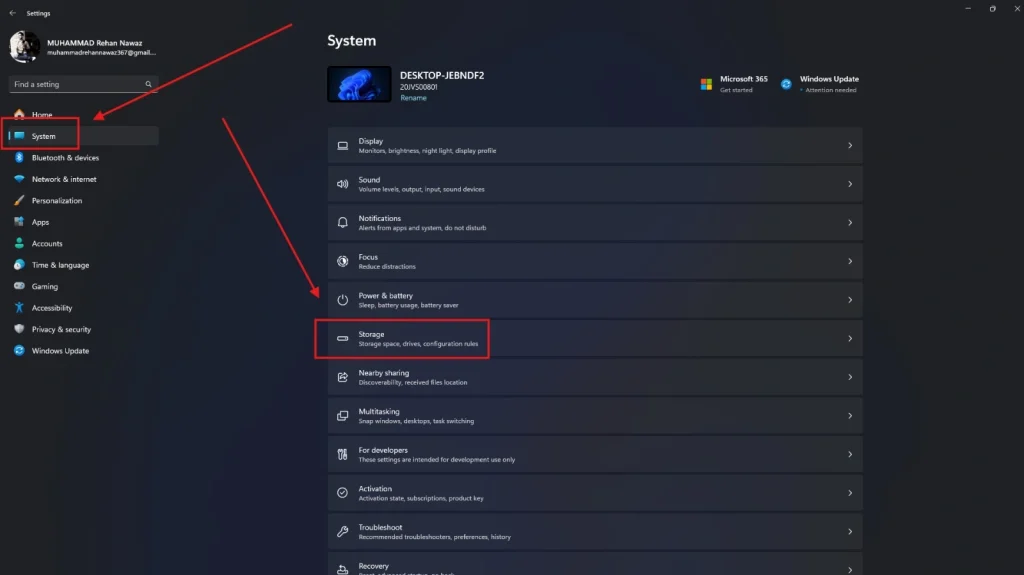Open the Recovery settings row
This screenshot has width=1024, height=575.
[595, 564]
